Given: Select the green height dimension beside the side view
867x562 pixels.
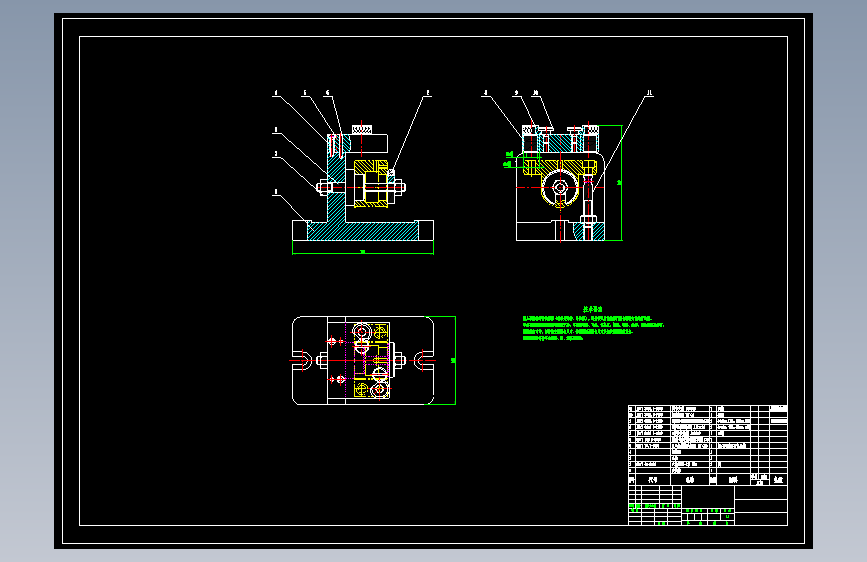Looking at the screenshot, I should tap(620, 183).
